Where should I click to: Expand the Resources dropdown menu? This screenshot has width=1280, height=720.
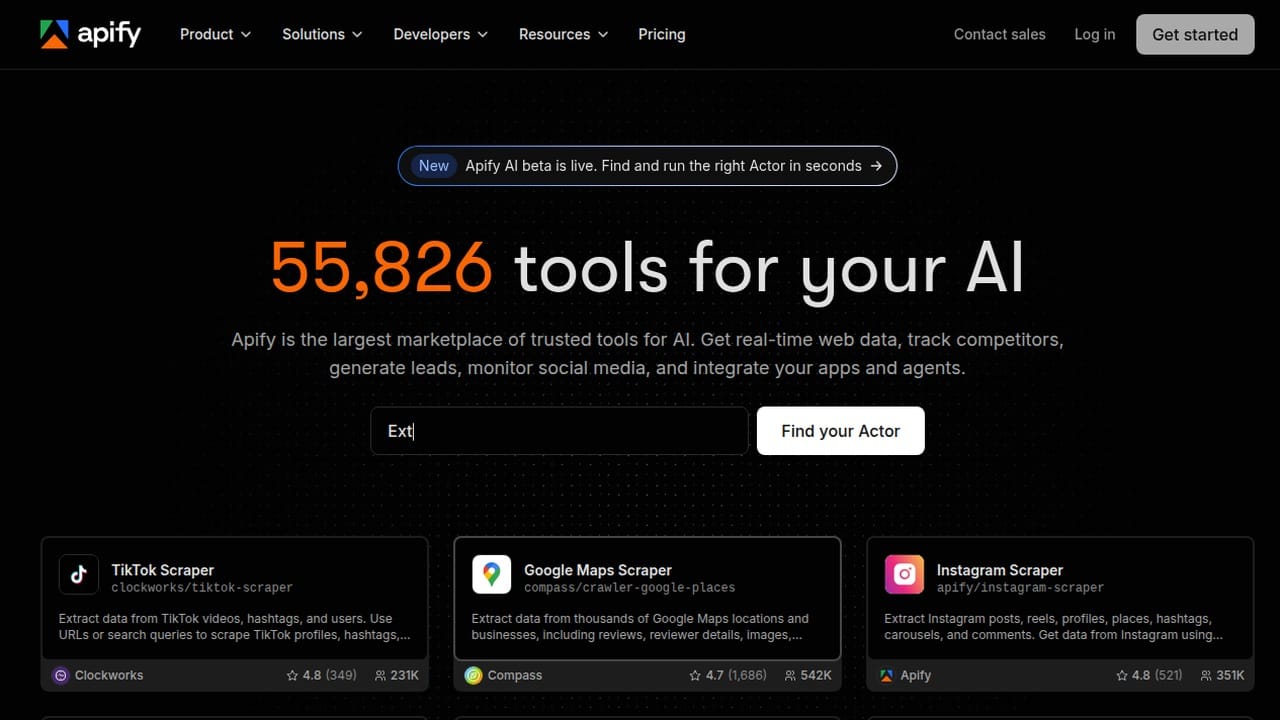(x=564, y=34)
